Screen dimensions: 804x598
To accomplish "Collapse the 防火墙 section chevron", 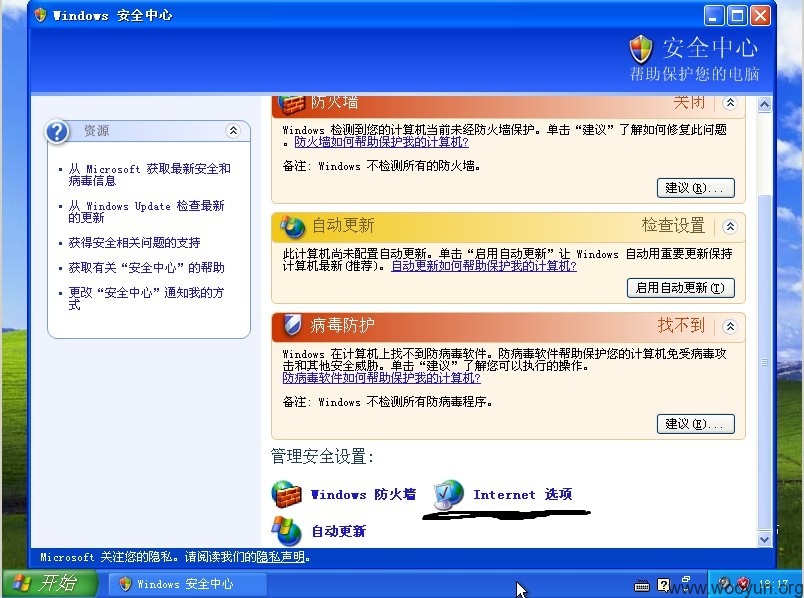I will pyautogui.click(x=730, y=103).
